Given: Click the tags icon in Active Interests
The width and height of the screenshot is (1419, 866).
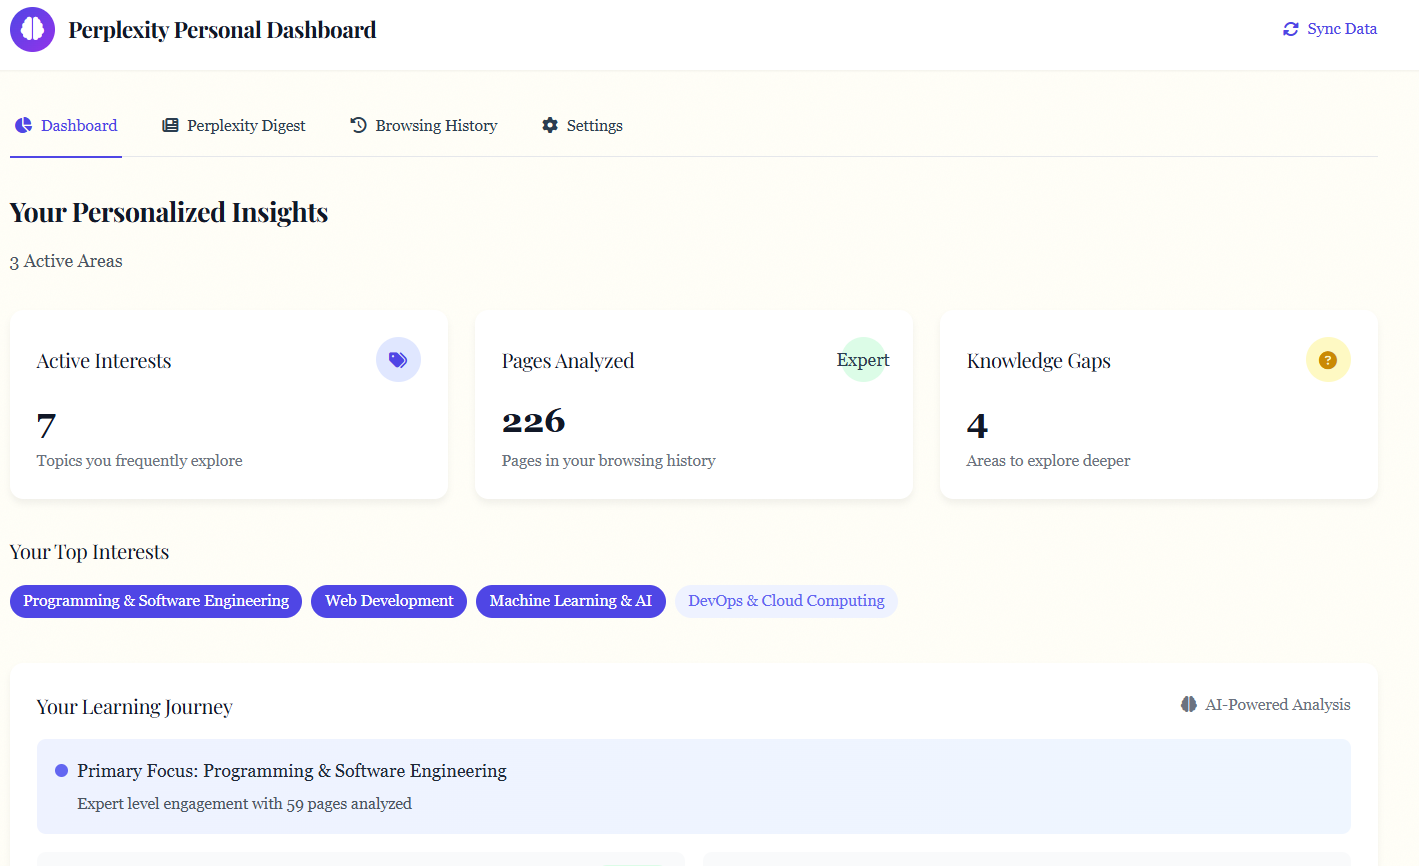Looking at the screenshot, I should (x=398, y=360).
